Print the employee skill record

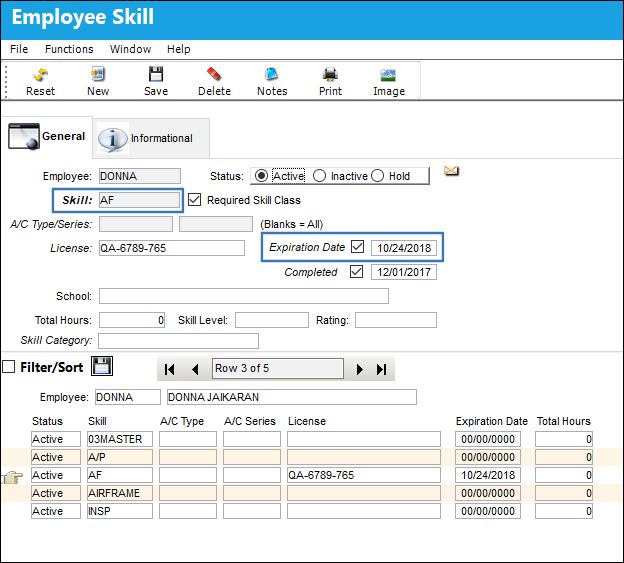coord(330,82)
